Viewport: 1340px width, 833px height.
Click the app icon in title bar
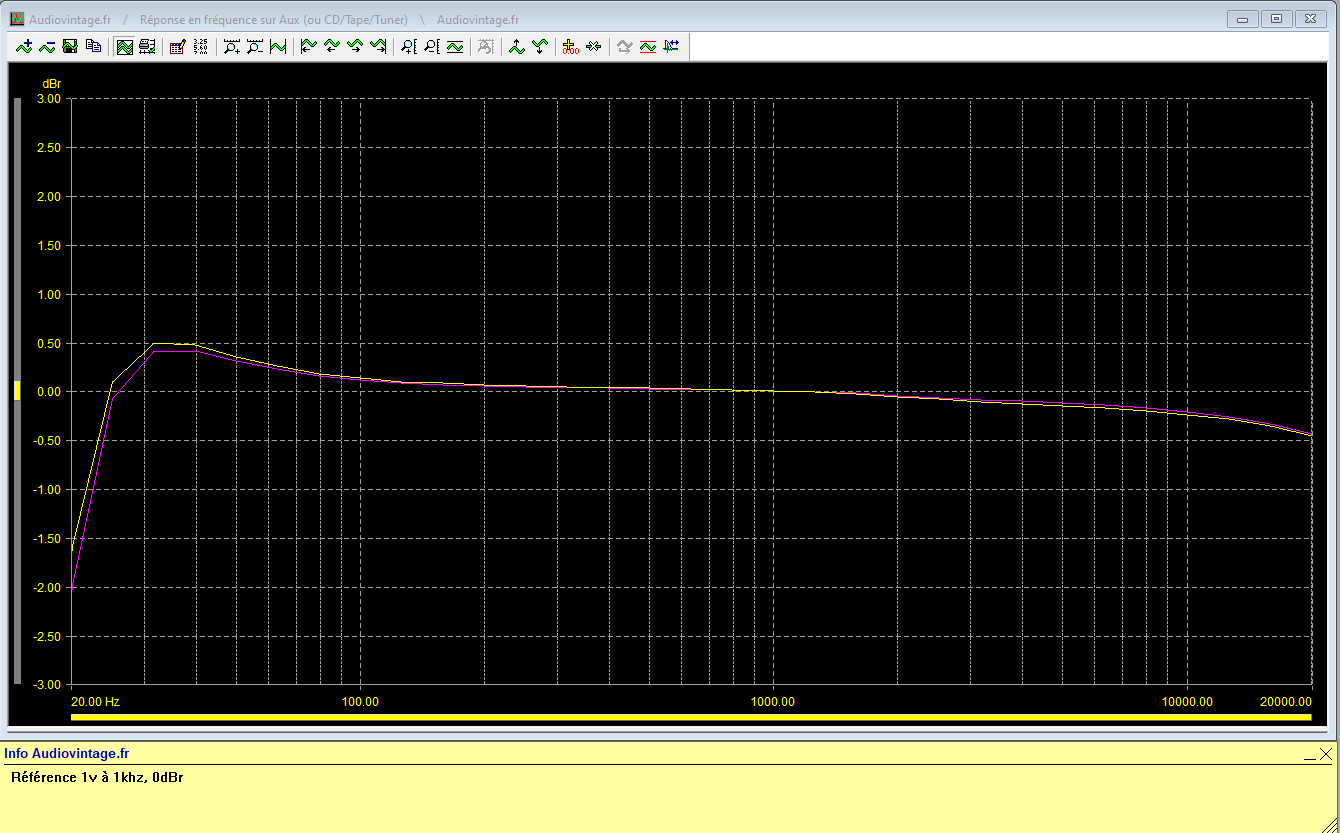(17, 19)
